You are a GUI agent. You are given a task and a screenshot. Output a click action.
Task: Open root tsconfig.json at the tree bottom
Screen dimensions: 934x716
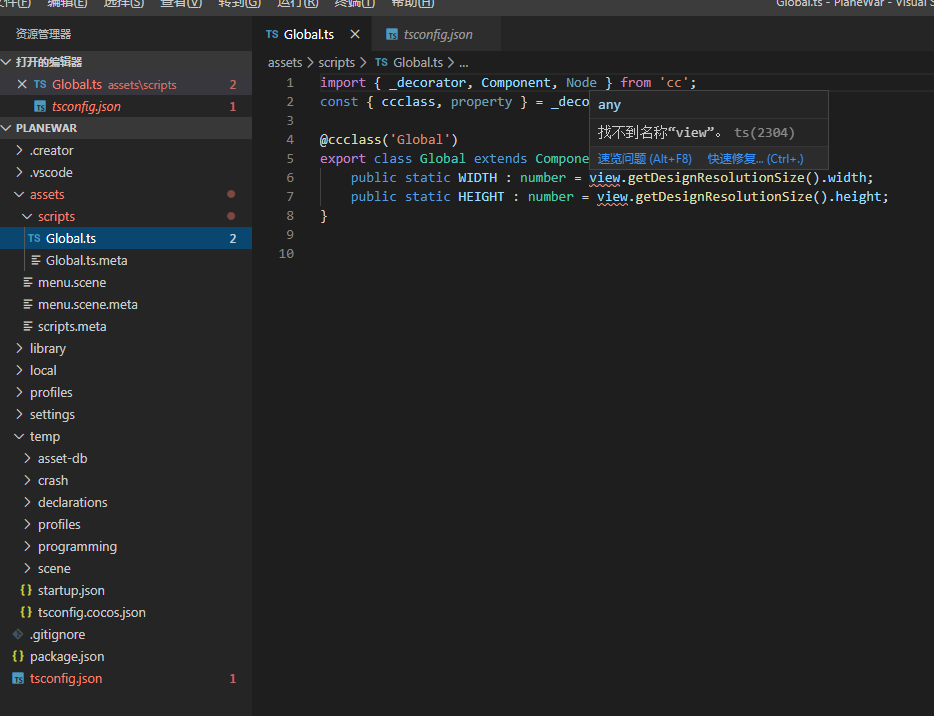point(65,679)
